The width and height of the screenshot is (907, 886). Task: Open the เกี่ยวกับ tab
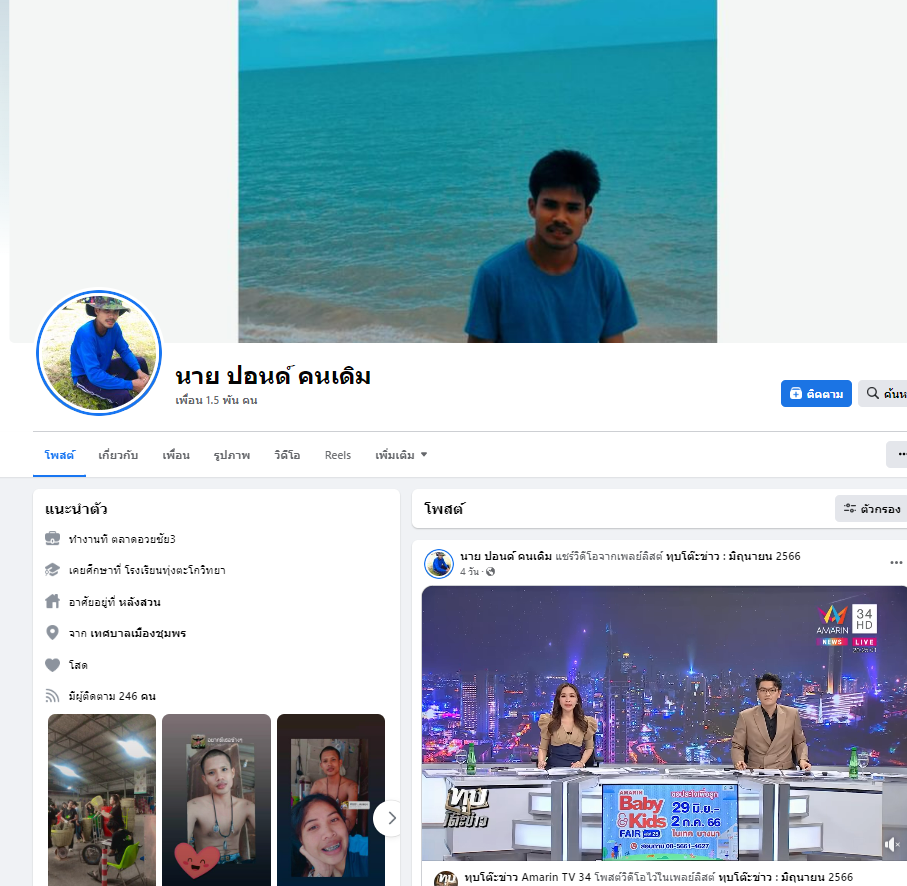(x=118, y=455)
